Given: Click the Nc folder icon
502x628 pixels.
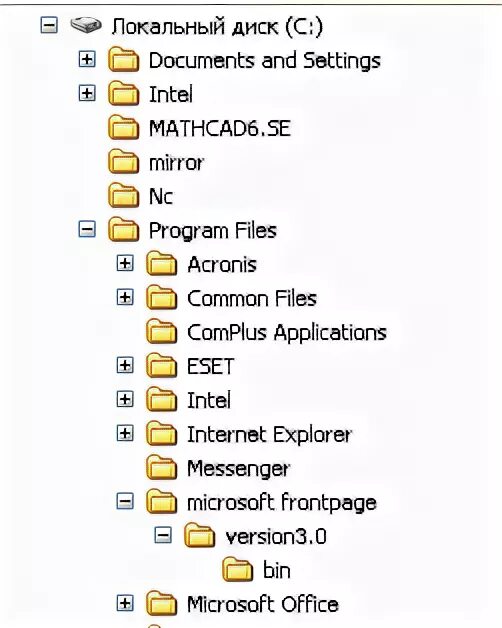Looking at the screenshot, I should tap(124, 196).
